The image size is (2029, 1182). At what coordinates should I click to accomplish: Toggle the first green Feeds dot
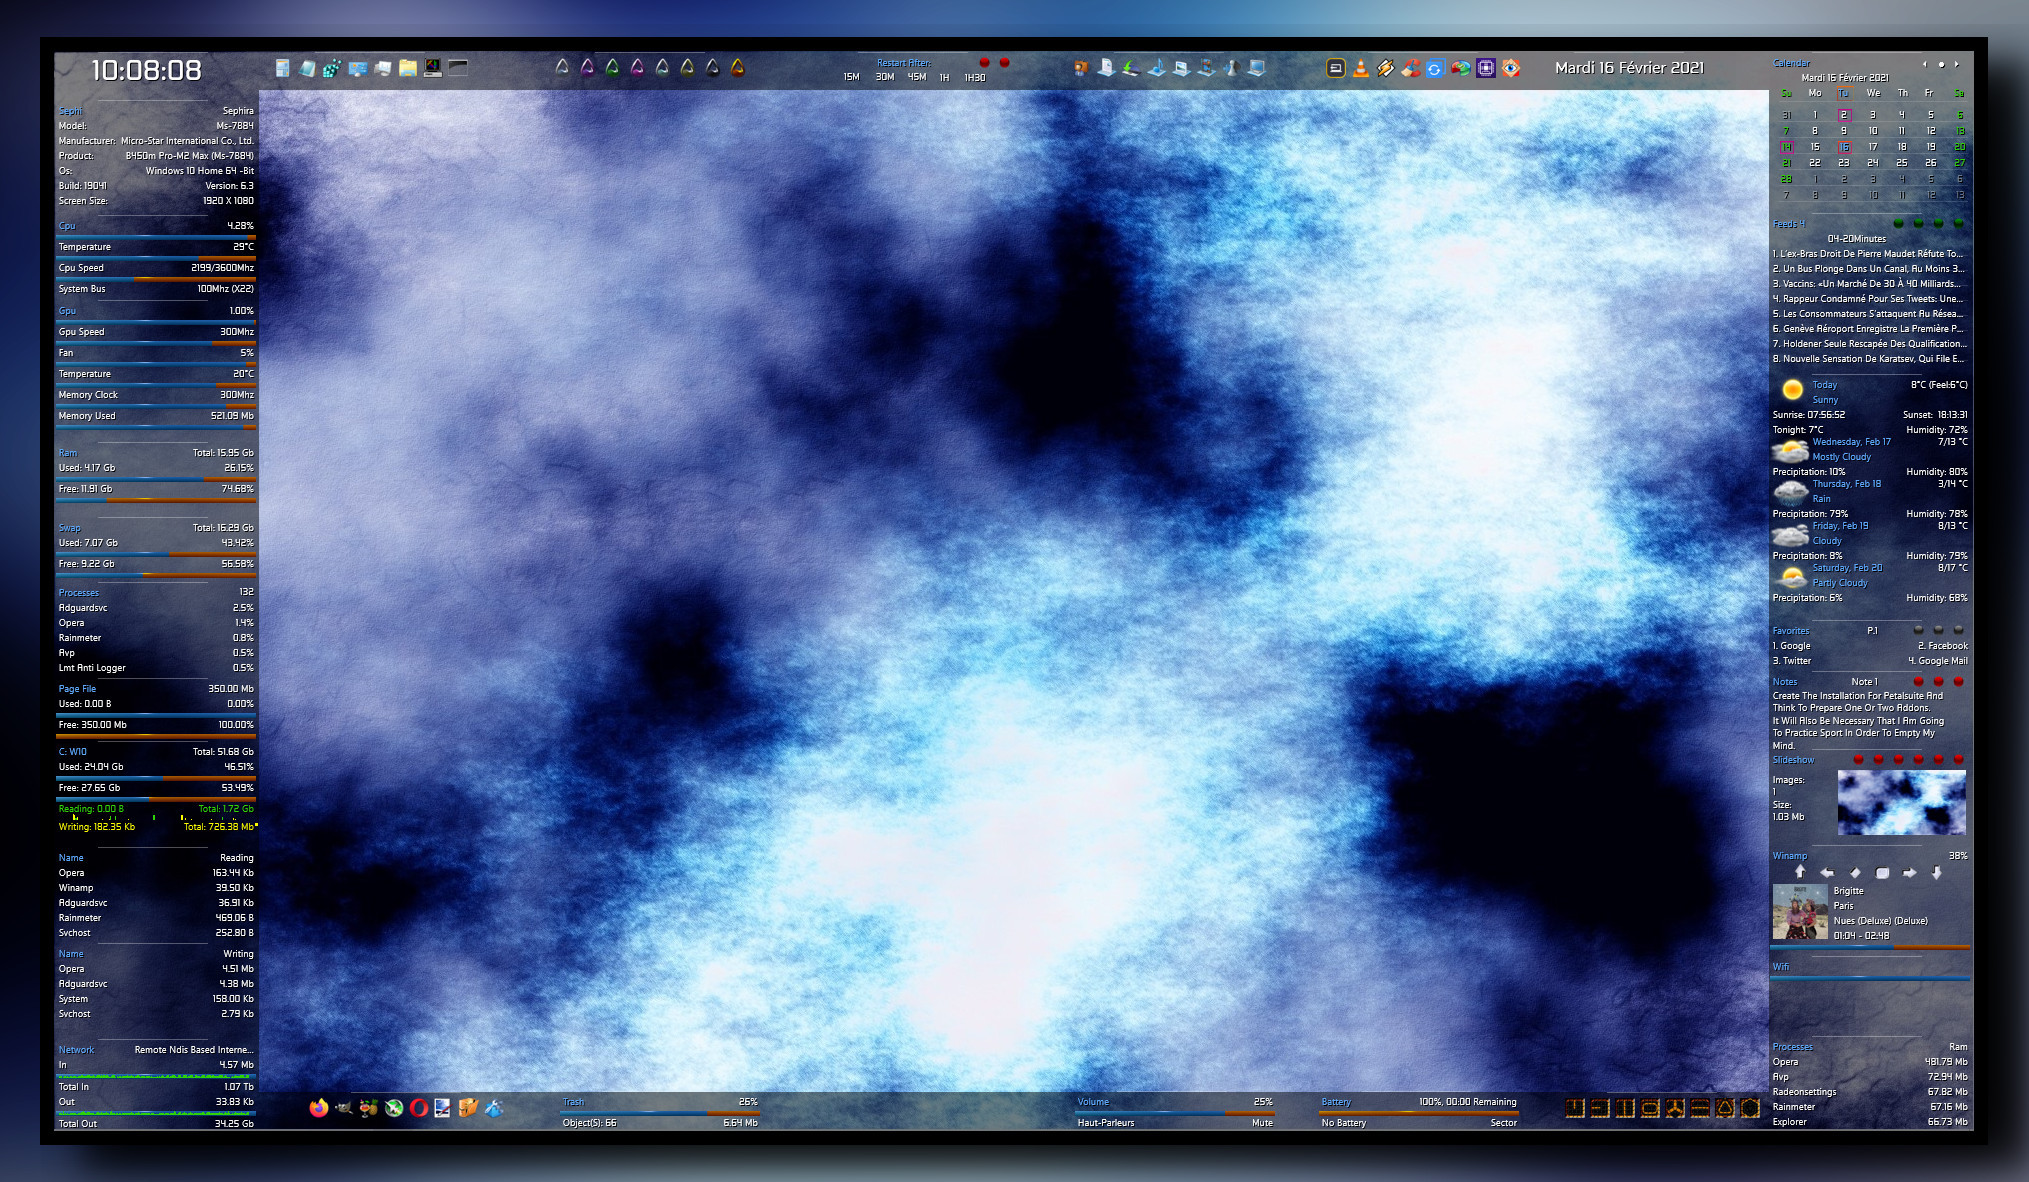point(1898,223)
